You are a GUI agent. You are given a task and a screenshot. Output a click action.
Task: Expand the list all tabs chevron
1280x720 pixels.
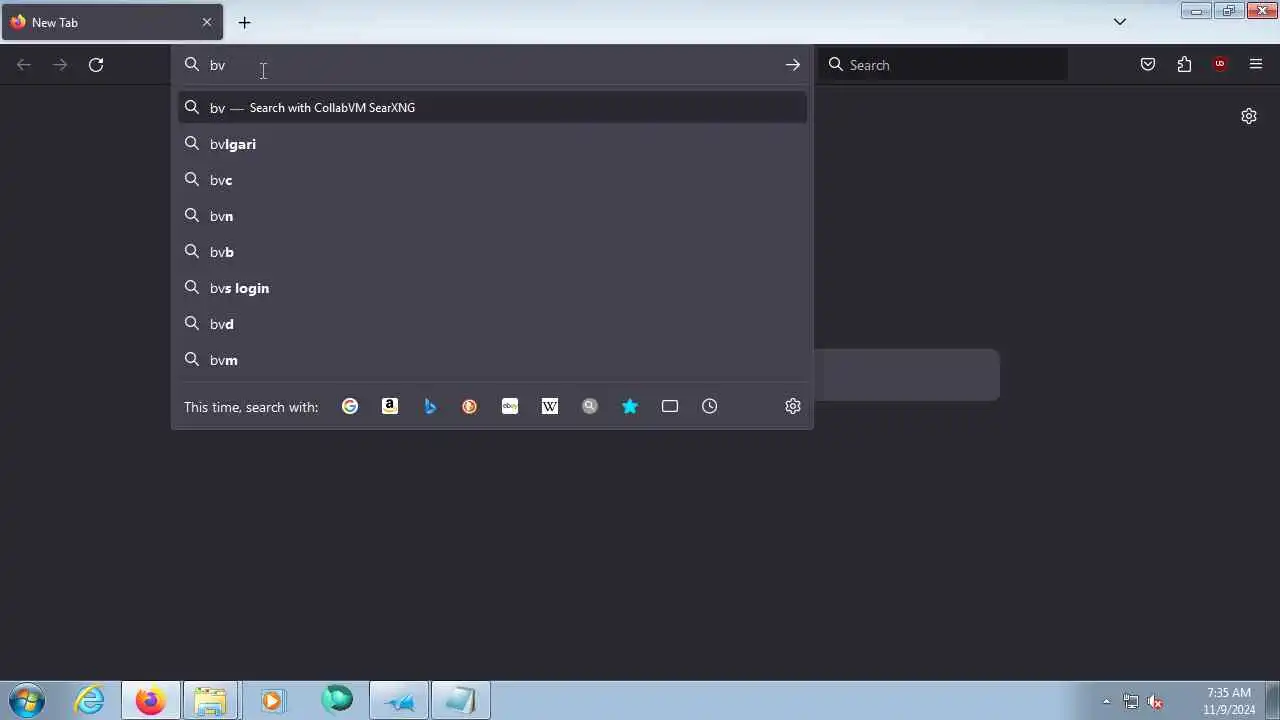coord(1120,22)
